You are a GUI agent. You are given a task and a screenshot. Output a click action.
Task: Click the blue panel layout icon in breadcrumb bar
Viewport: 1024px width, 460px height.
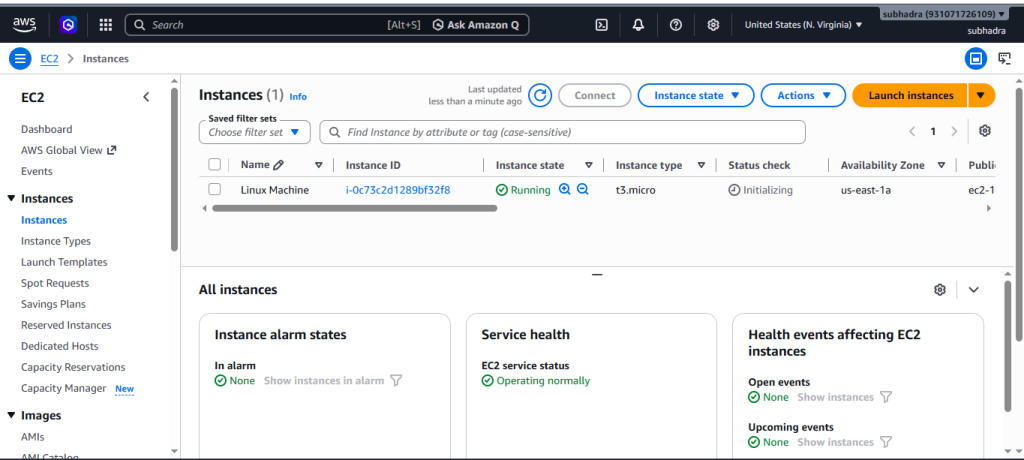coord(976,59)
